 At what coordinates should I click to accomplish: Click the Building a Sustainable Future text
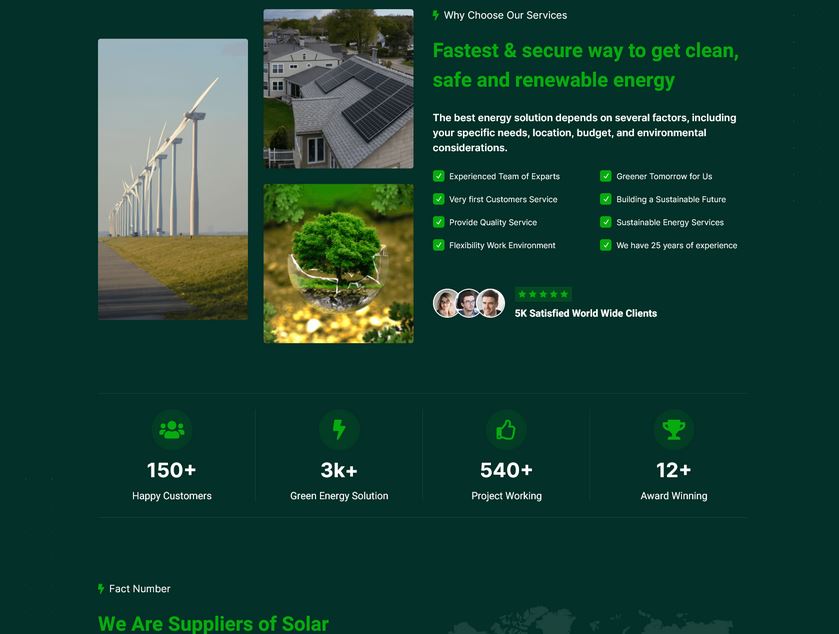[671, 199]
